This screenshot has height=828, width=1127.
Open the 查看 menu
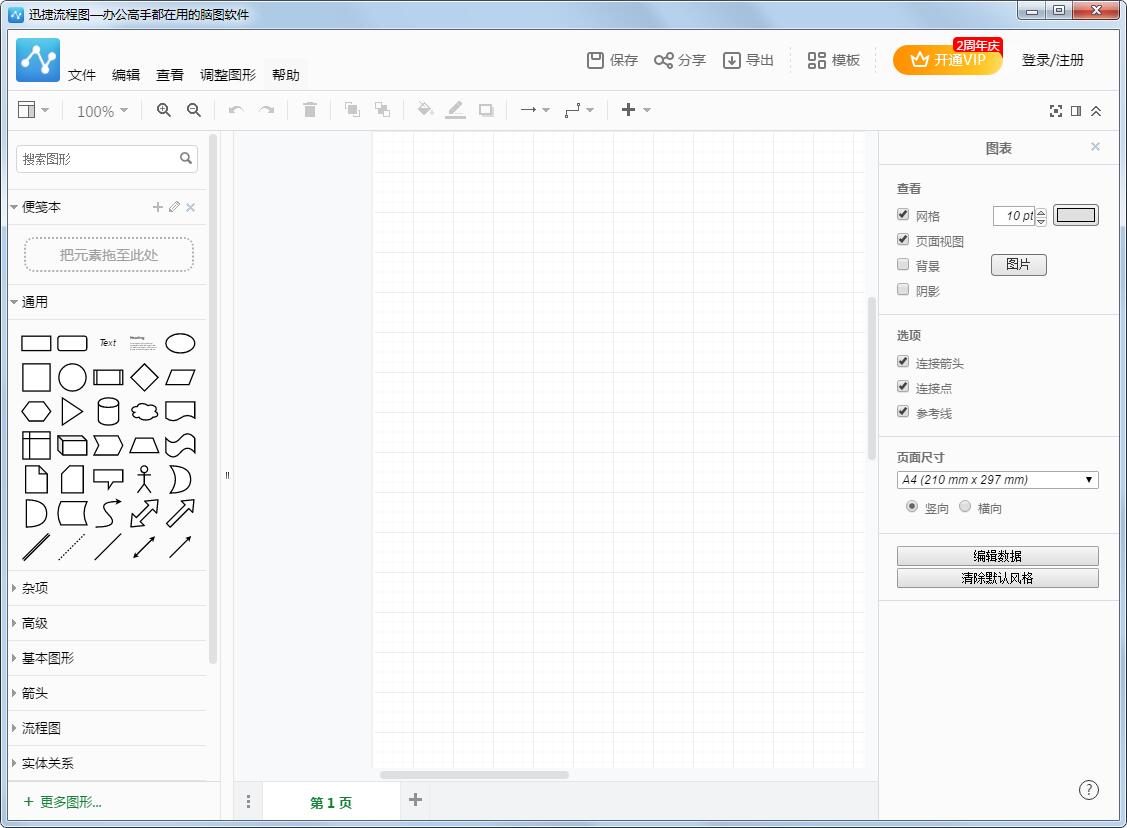point(170,75)
